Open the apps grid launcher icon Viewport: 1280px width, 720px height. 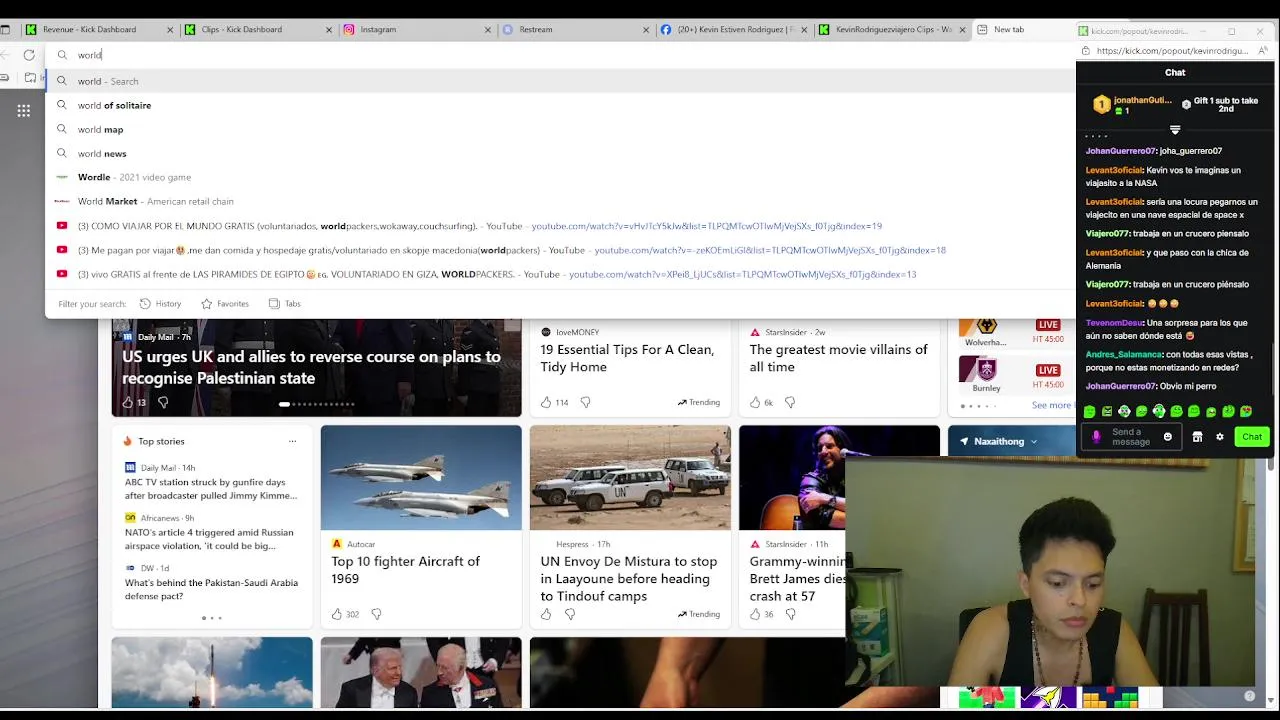click(23, 111)
